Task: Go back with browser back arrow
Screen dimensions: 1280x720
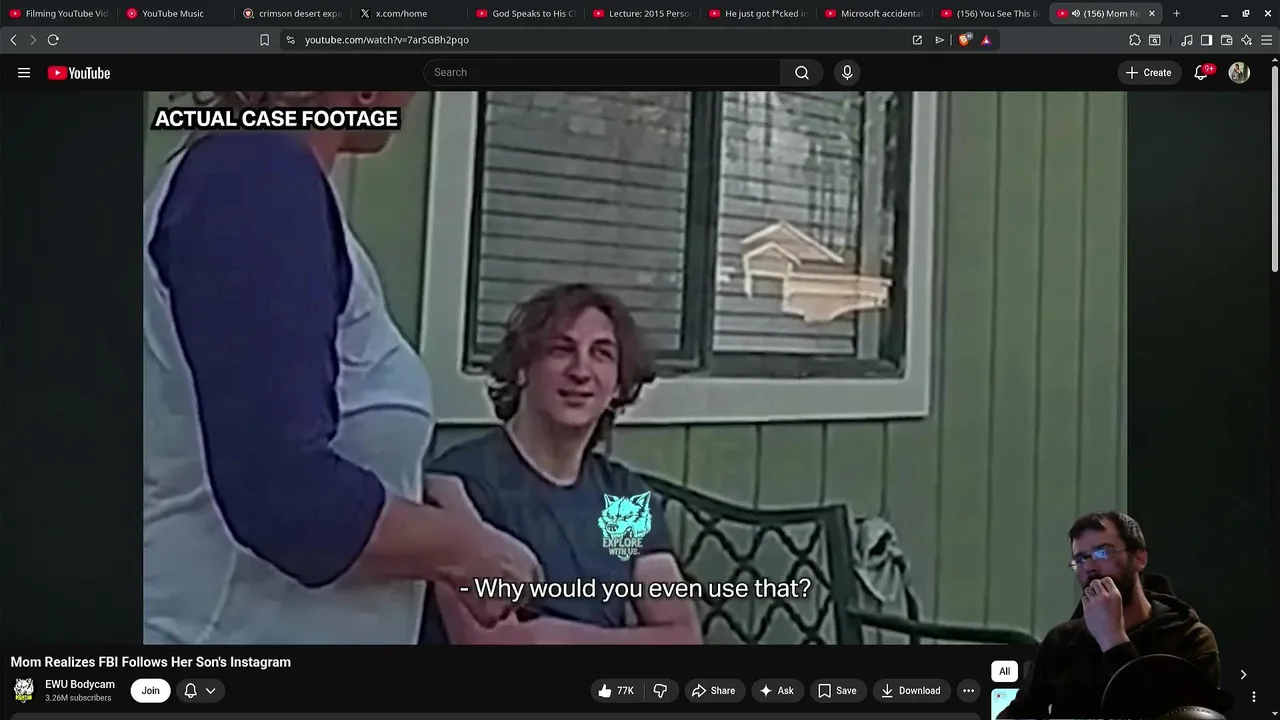Action: 13,40
